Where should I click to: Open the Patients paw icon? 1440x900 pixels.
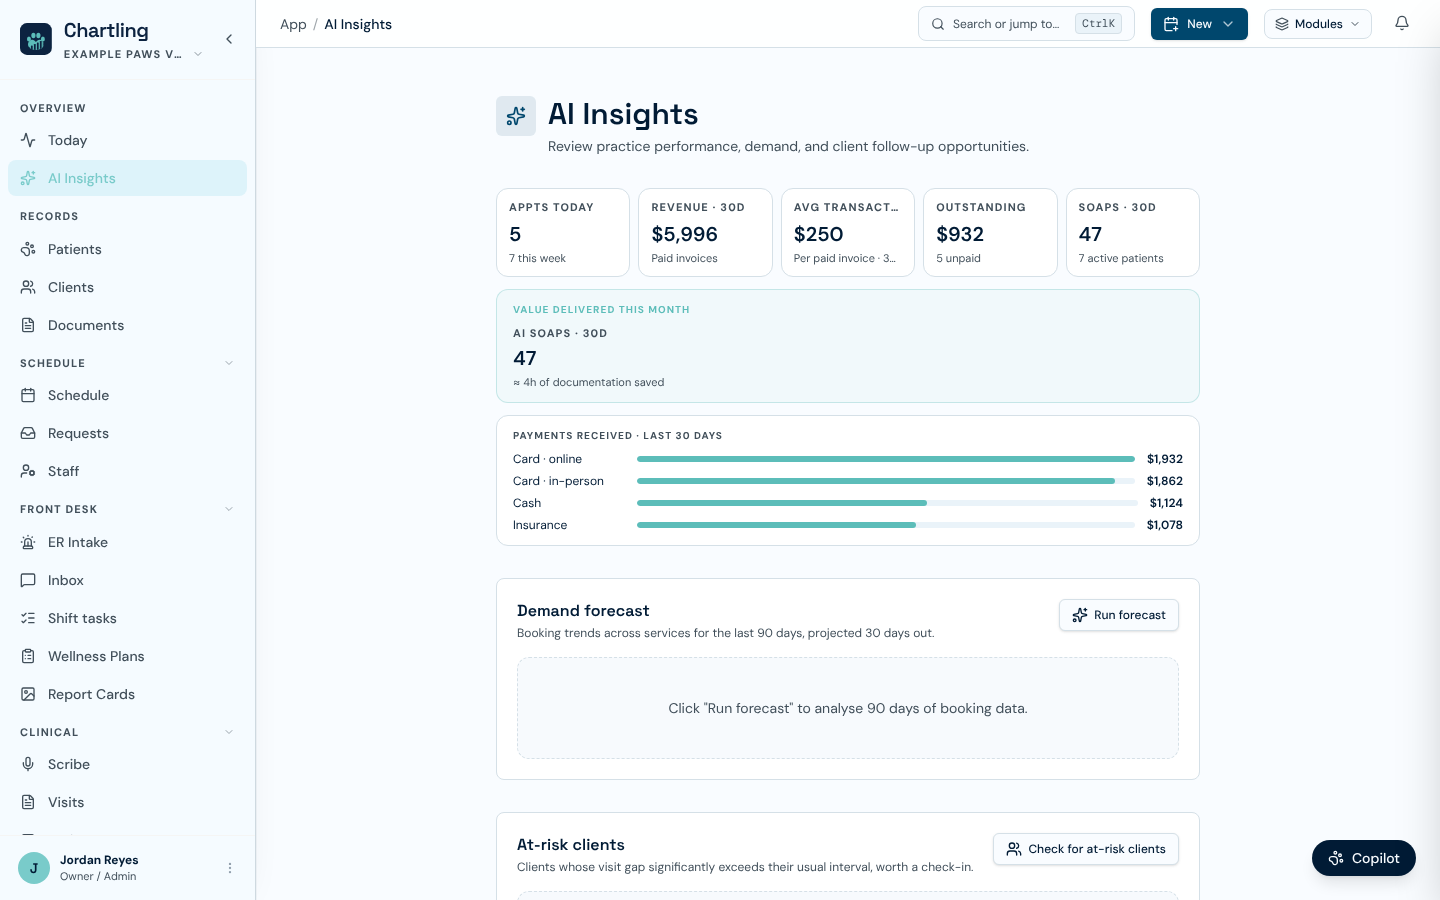click(28, 249)
